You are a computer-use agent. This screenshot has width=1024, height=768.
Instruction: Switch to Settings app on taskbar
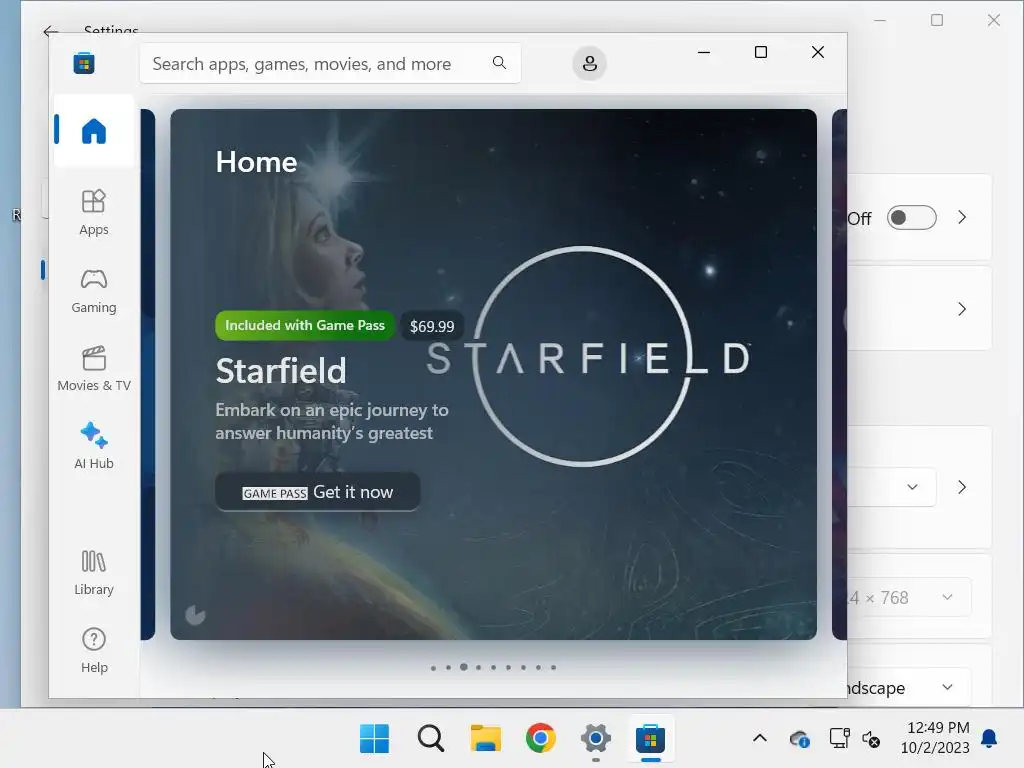point(596,739)
